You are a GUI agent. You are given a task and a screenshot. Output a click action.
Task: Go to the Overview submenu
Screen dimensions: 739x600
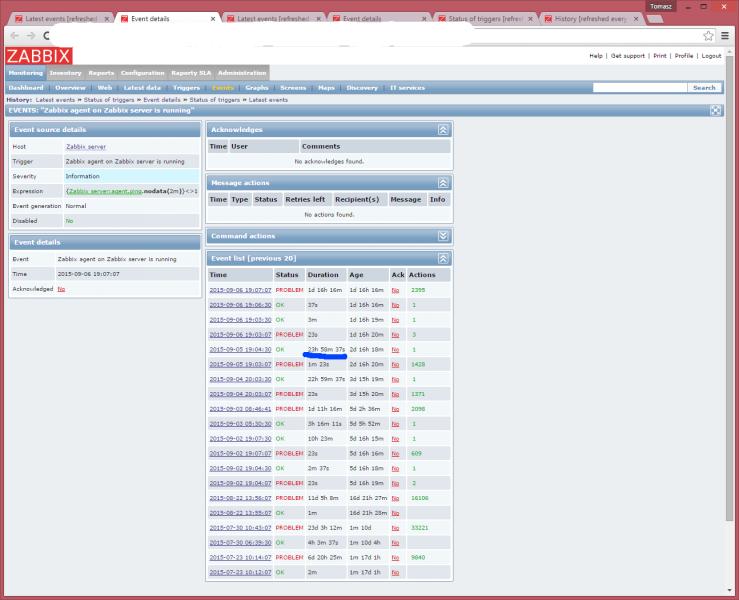[70, 88]
